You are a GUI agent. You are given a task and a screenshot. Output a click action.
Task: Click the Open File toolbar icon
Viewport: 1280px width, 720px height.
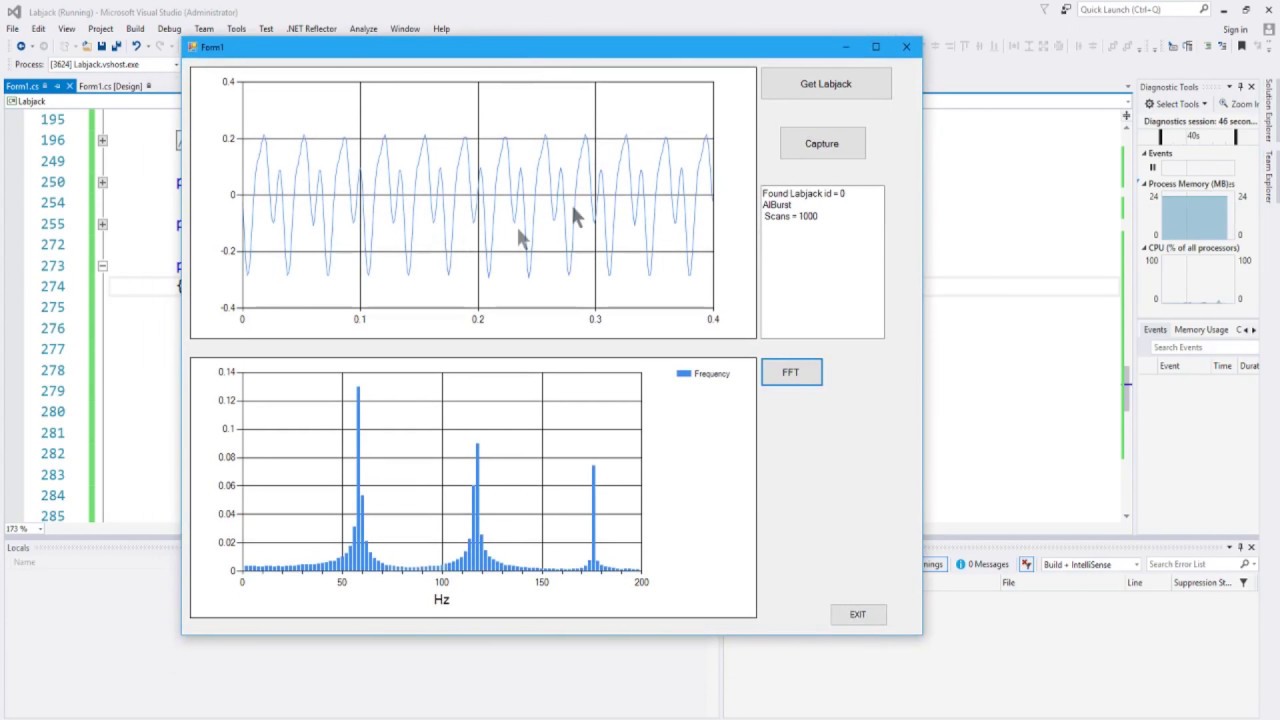coord(86,46)
